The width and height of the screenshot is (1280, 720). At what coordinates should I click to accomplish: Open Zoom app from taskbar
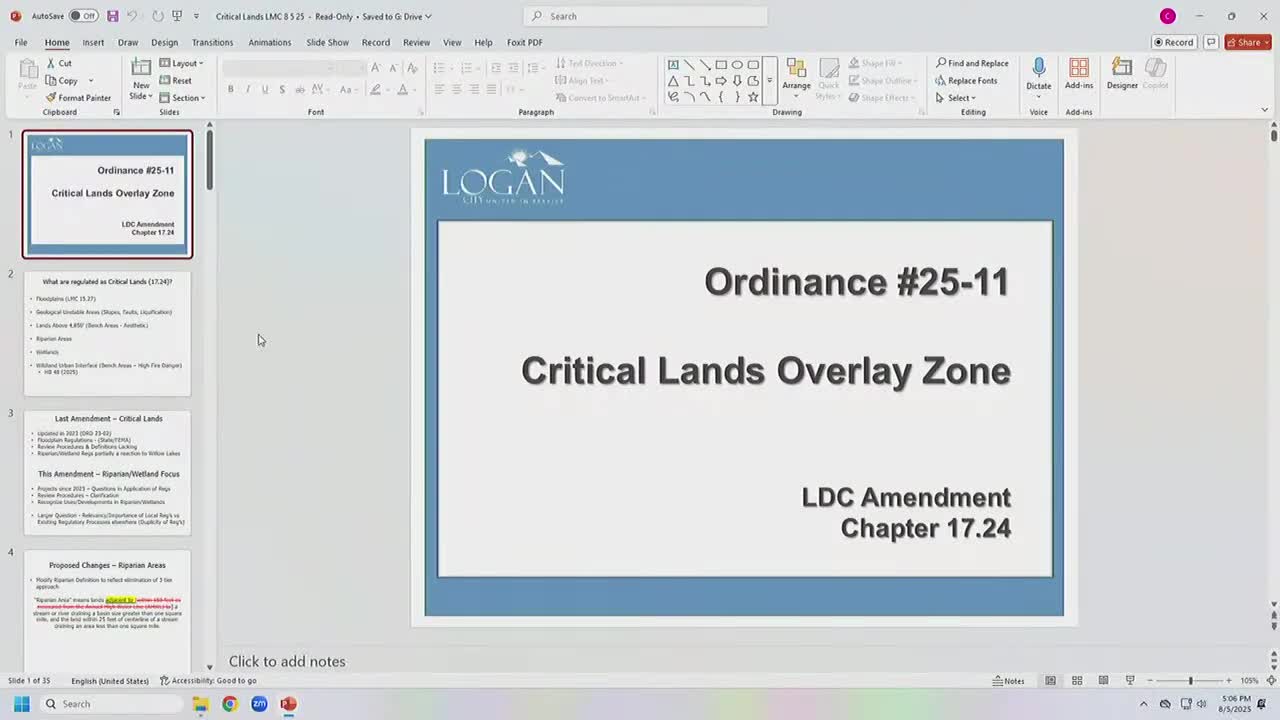(259, 704)
